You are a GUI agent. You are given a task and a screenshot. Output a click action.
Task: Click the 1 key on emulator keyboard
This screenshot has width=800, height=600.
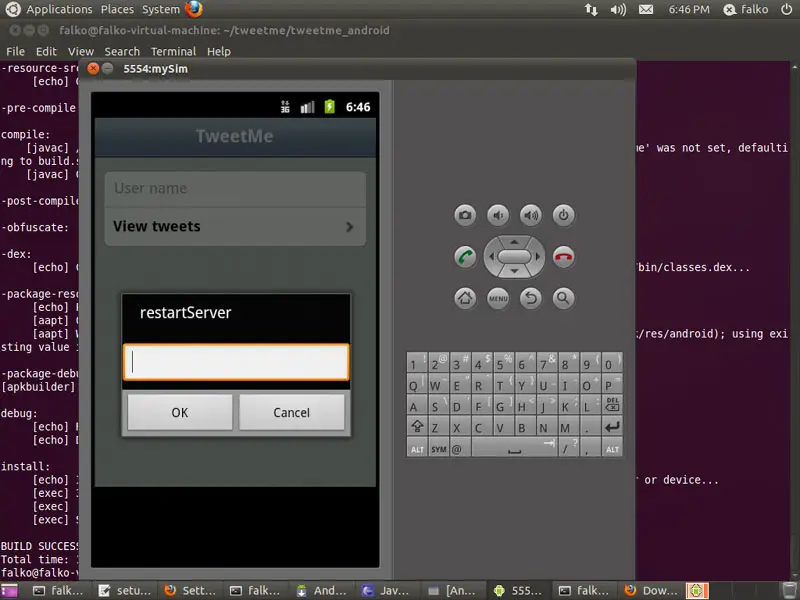417,363
